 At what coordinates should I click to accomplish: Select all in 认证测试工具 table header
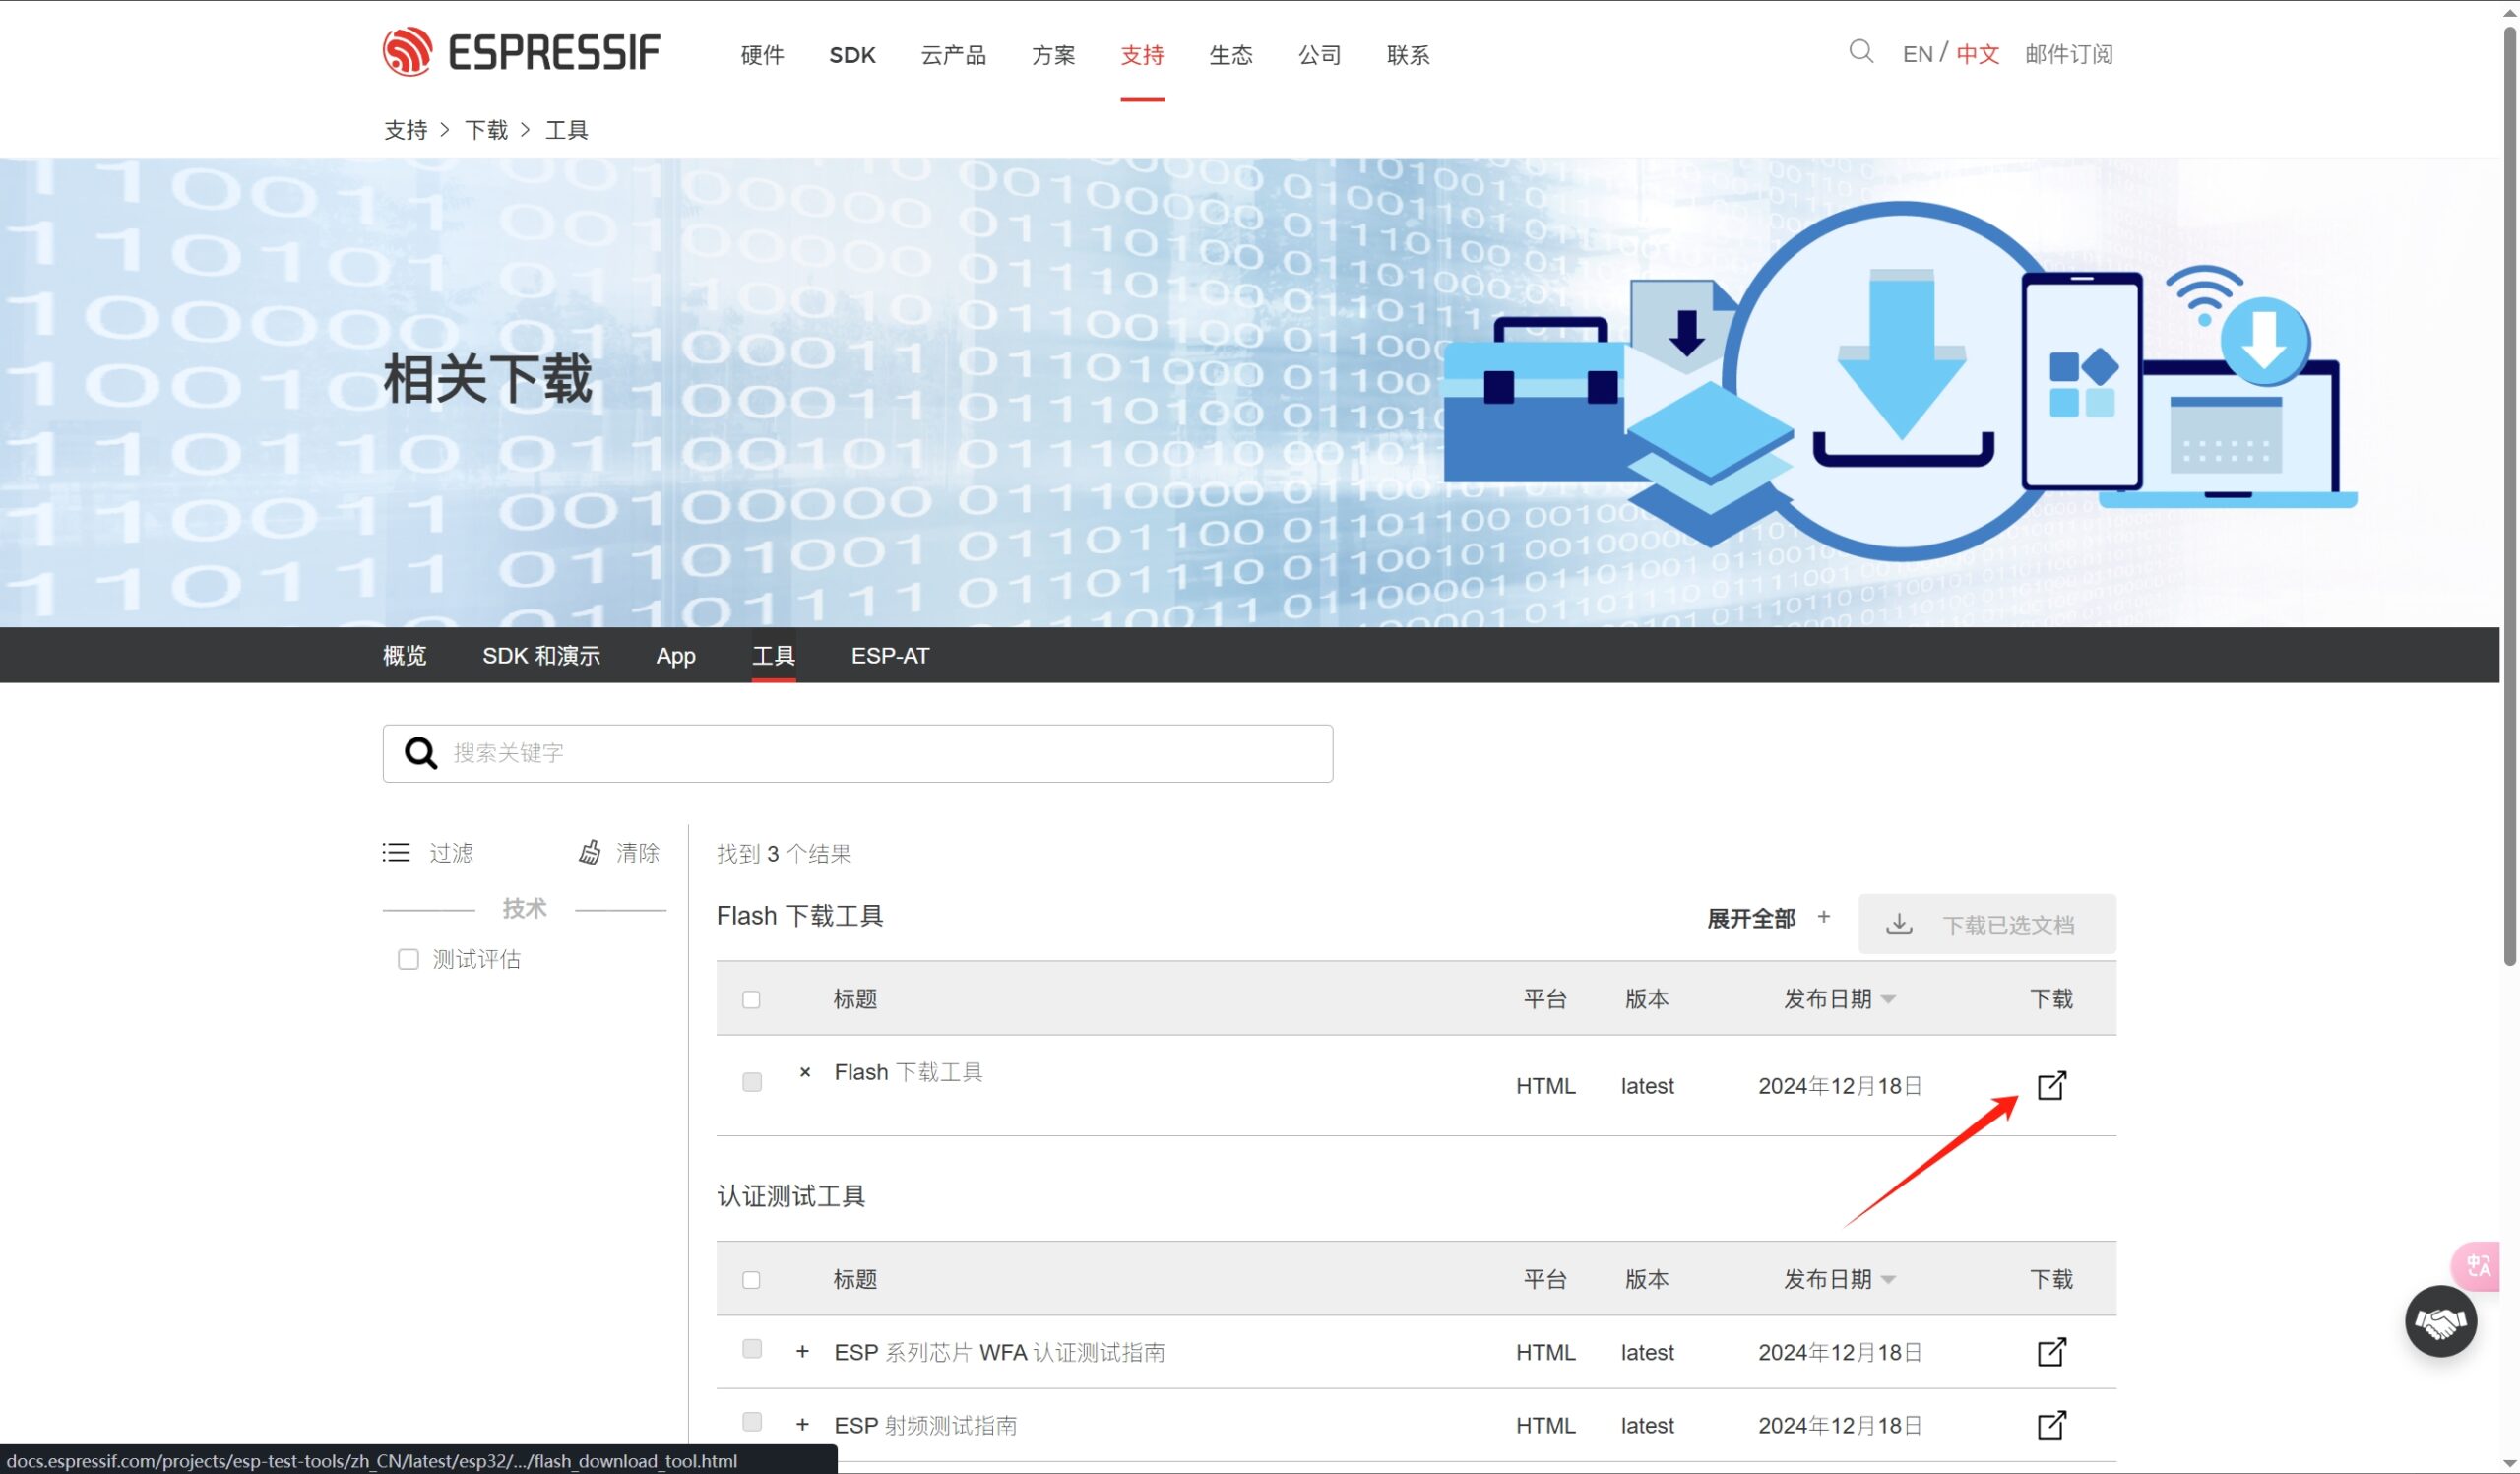(751, 1280)
